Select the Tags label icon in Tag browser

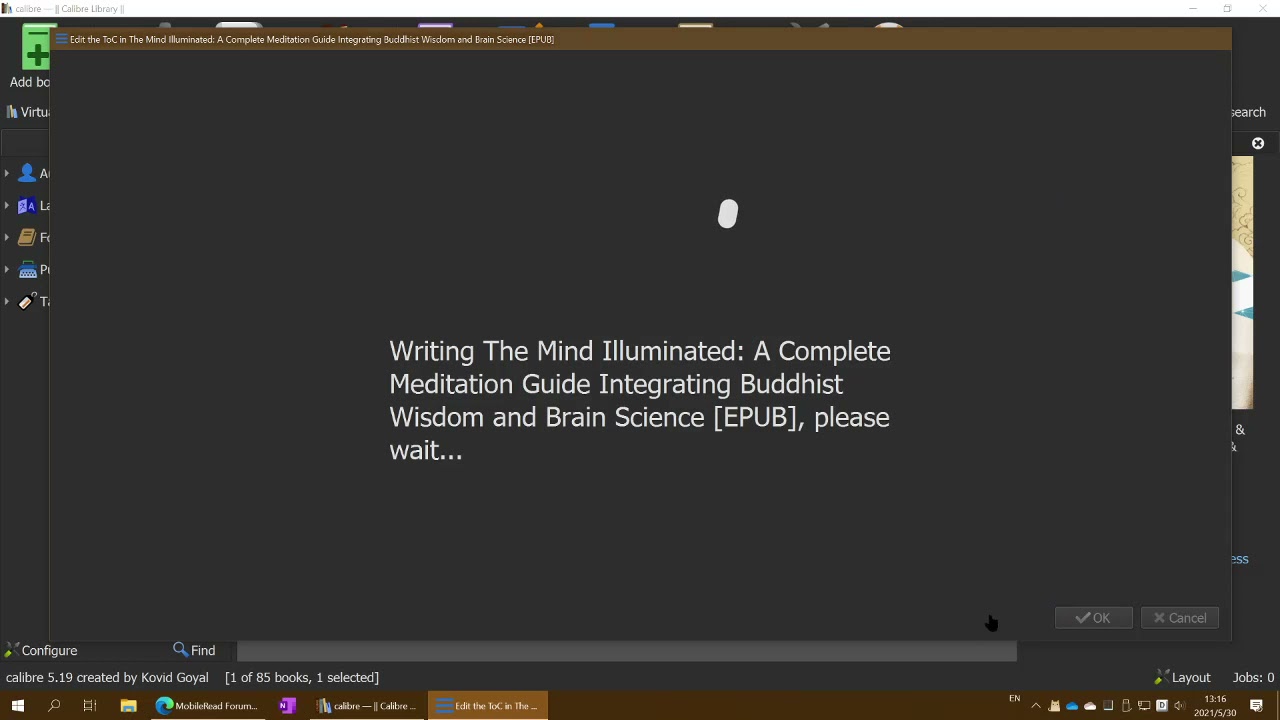click(x=27, y=301)
